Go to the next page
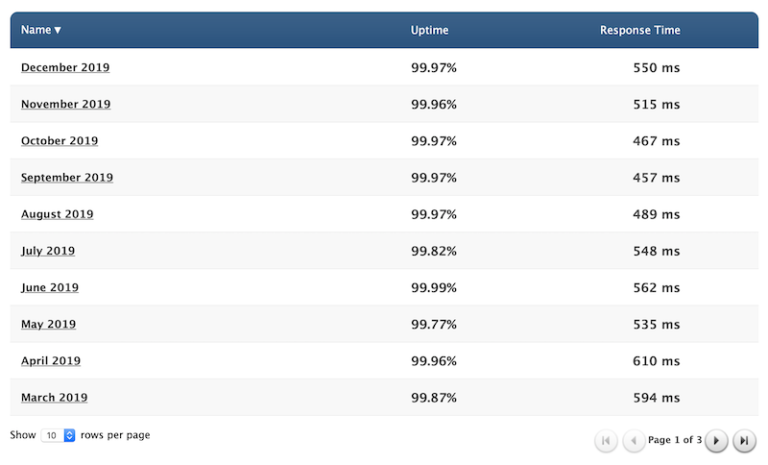 [x=716, y=440]
